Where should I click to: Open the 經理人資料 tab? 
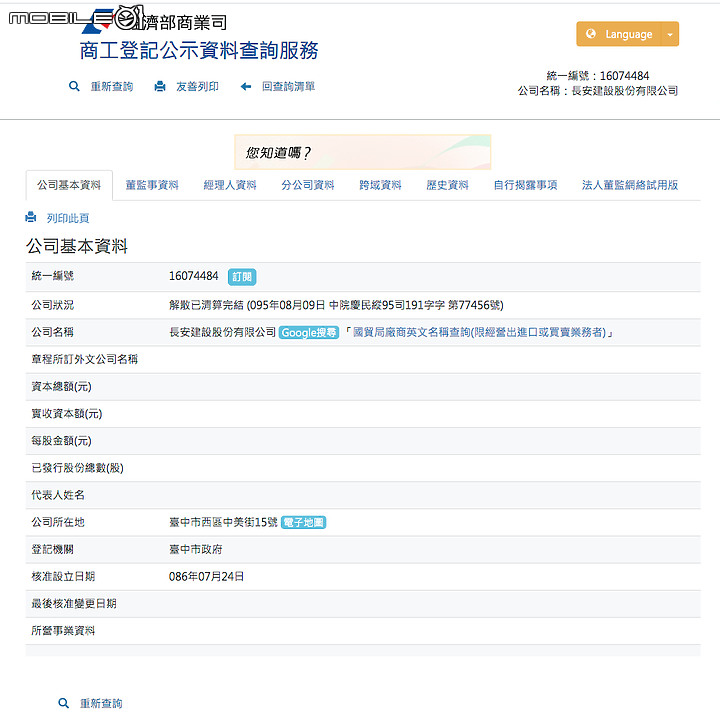pos(230,185)
